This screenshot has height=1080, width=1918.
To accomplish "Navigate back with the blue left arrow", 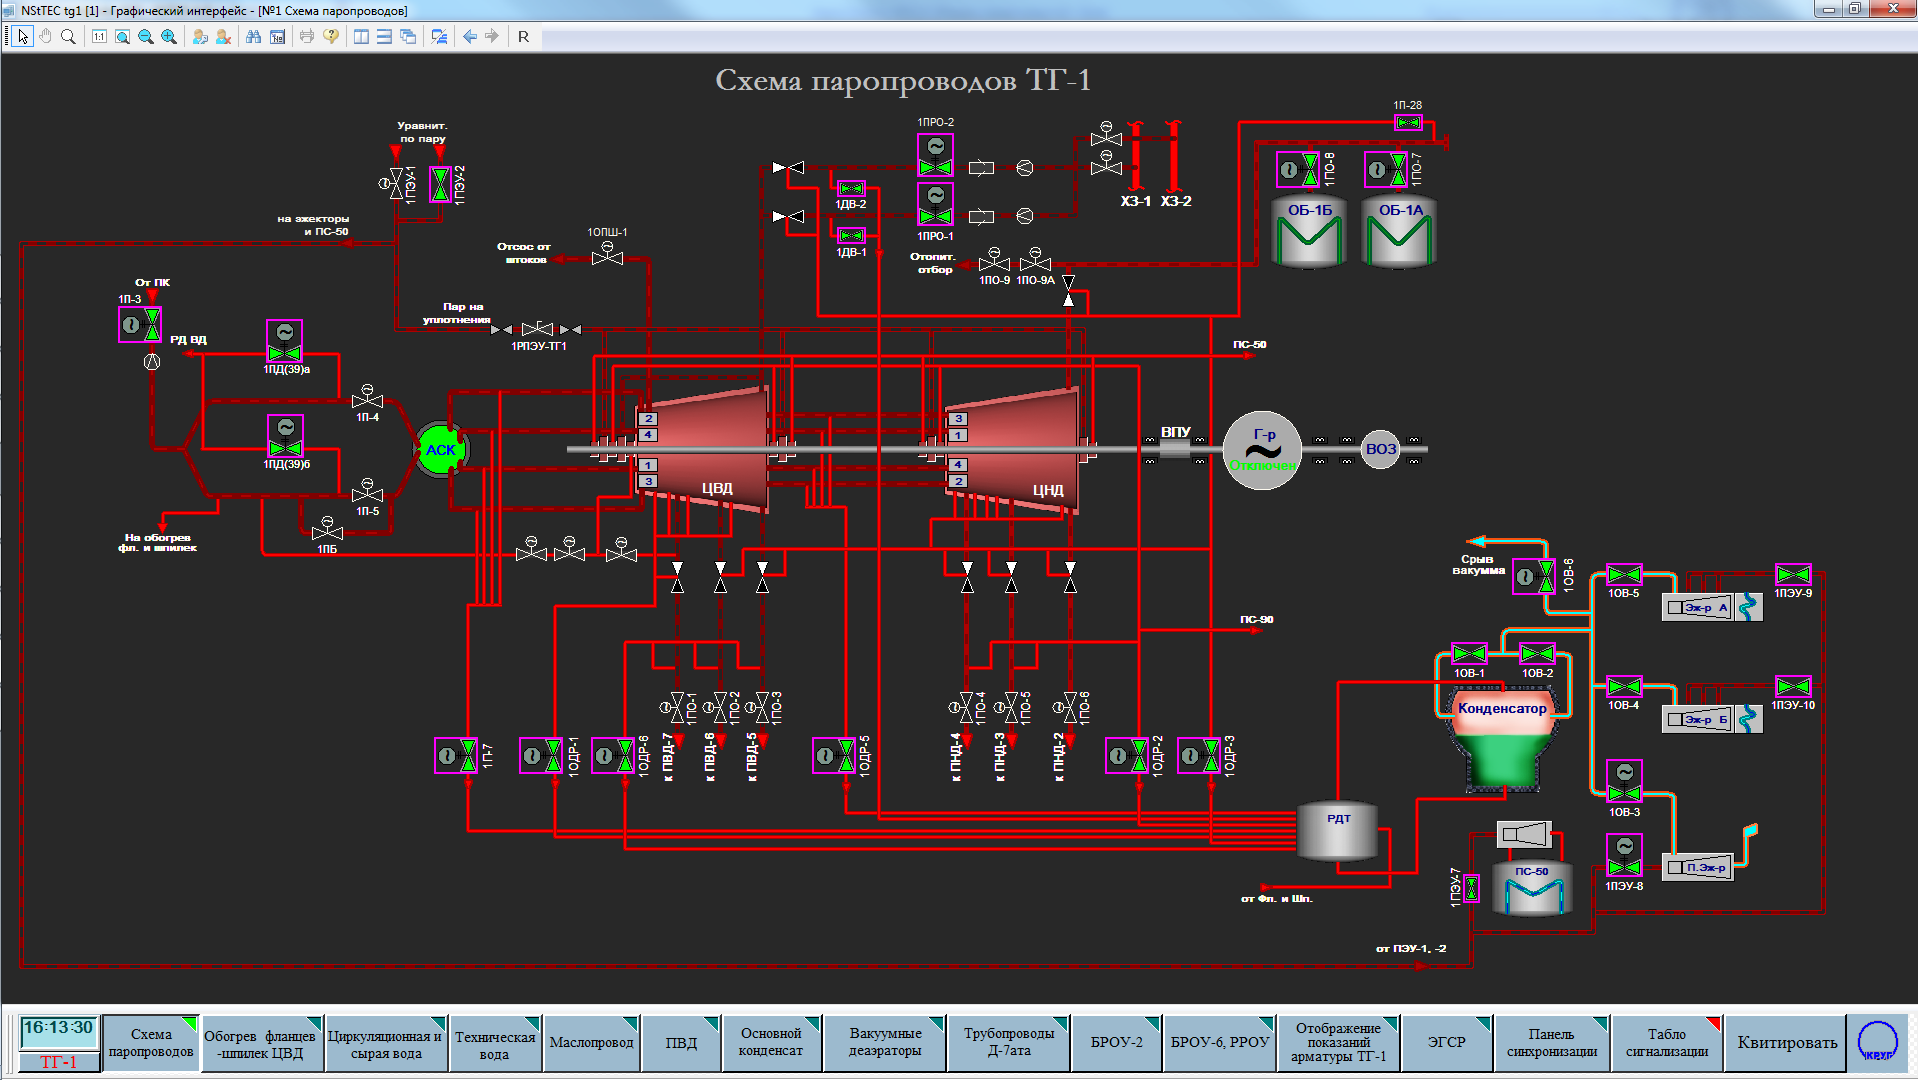I will 469,37.
